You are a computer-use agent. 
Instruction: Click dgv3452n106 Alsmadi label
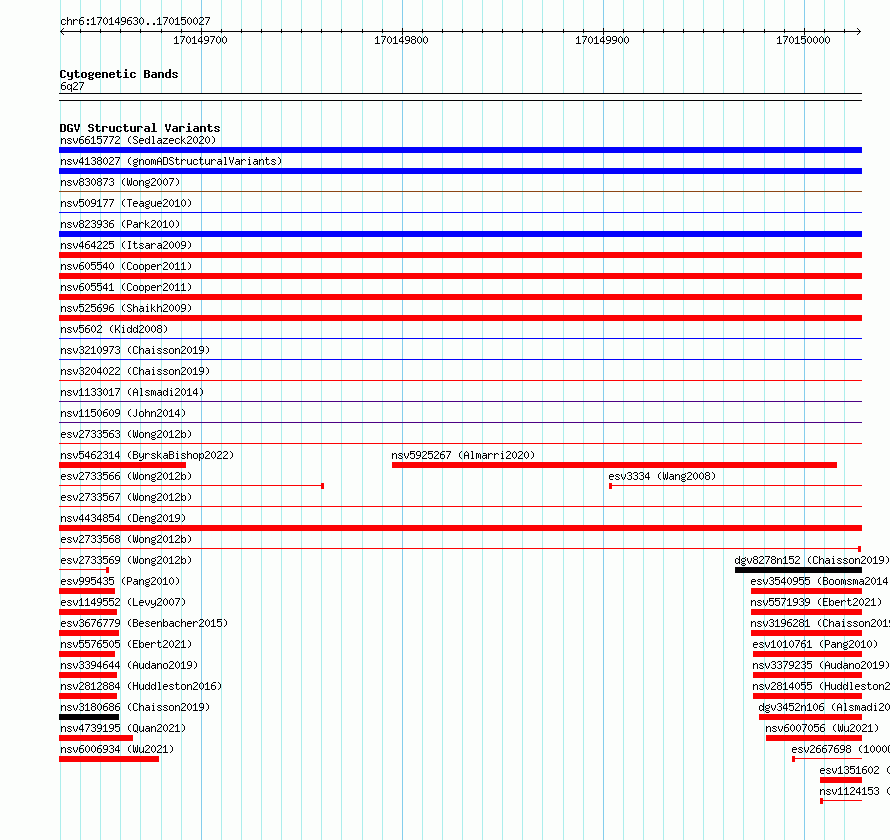coord(824,707)
